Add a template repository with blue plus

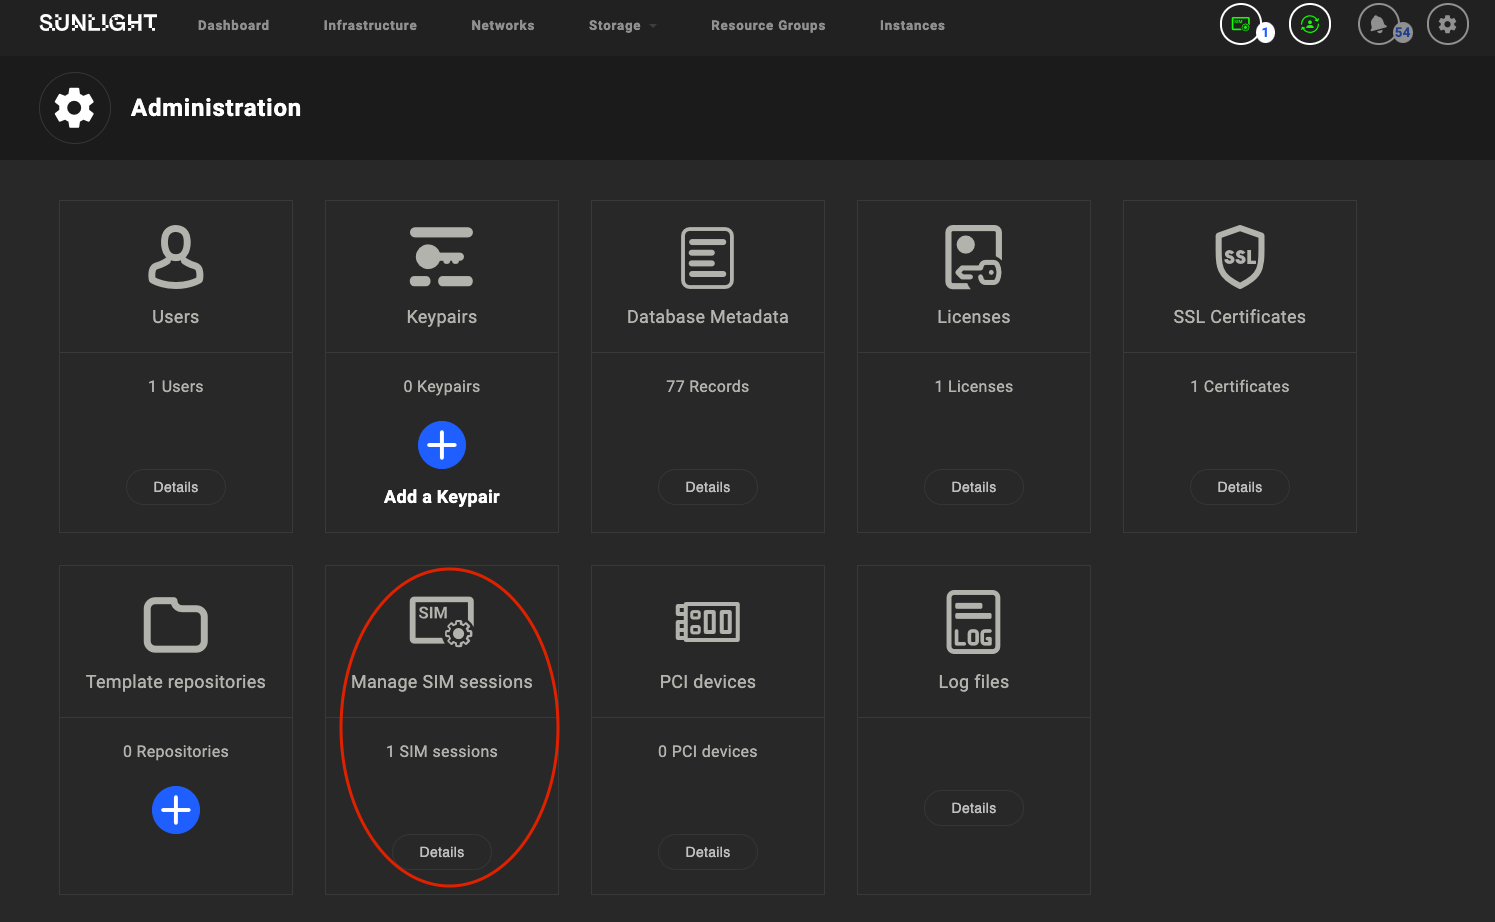point(176,810)
